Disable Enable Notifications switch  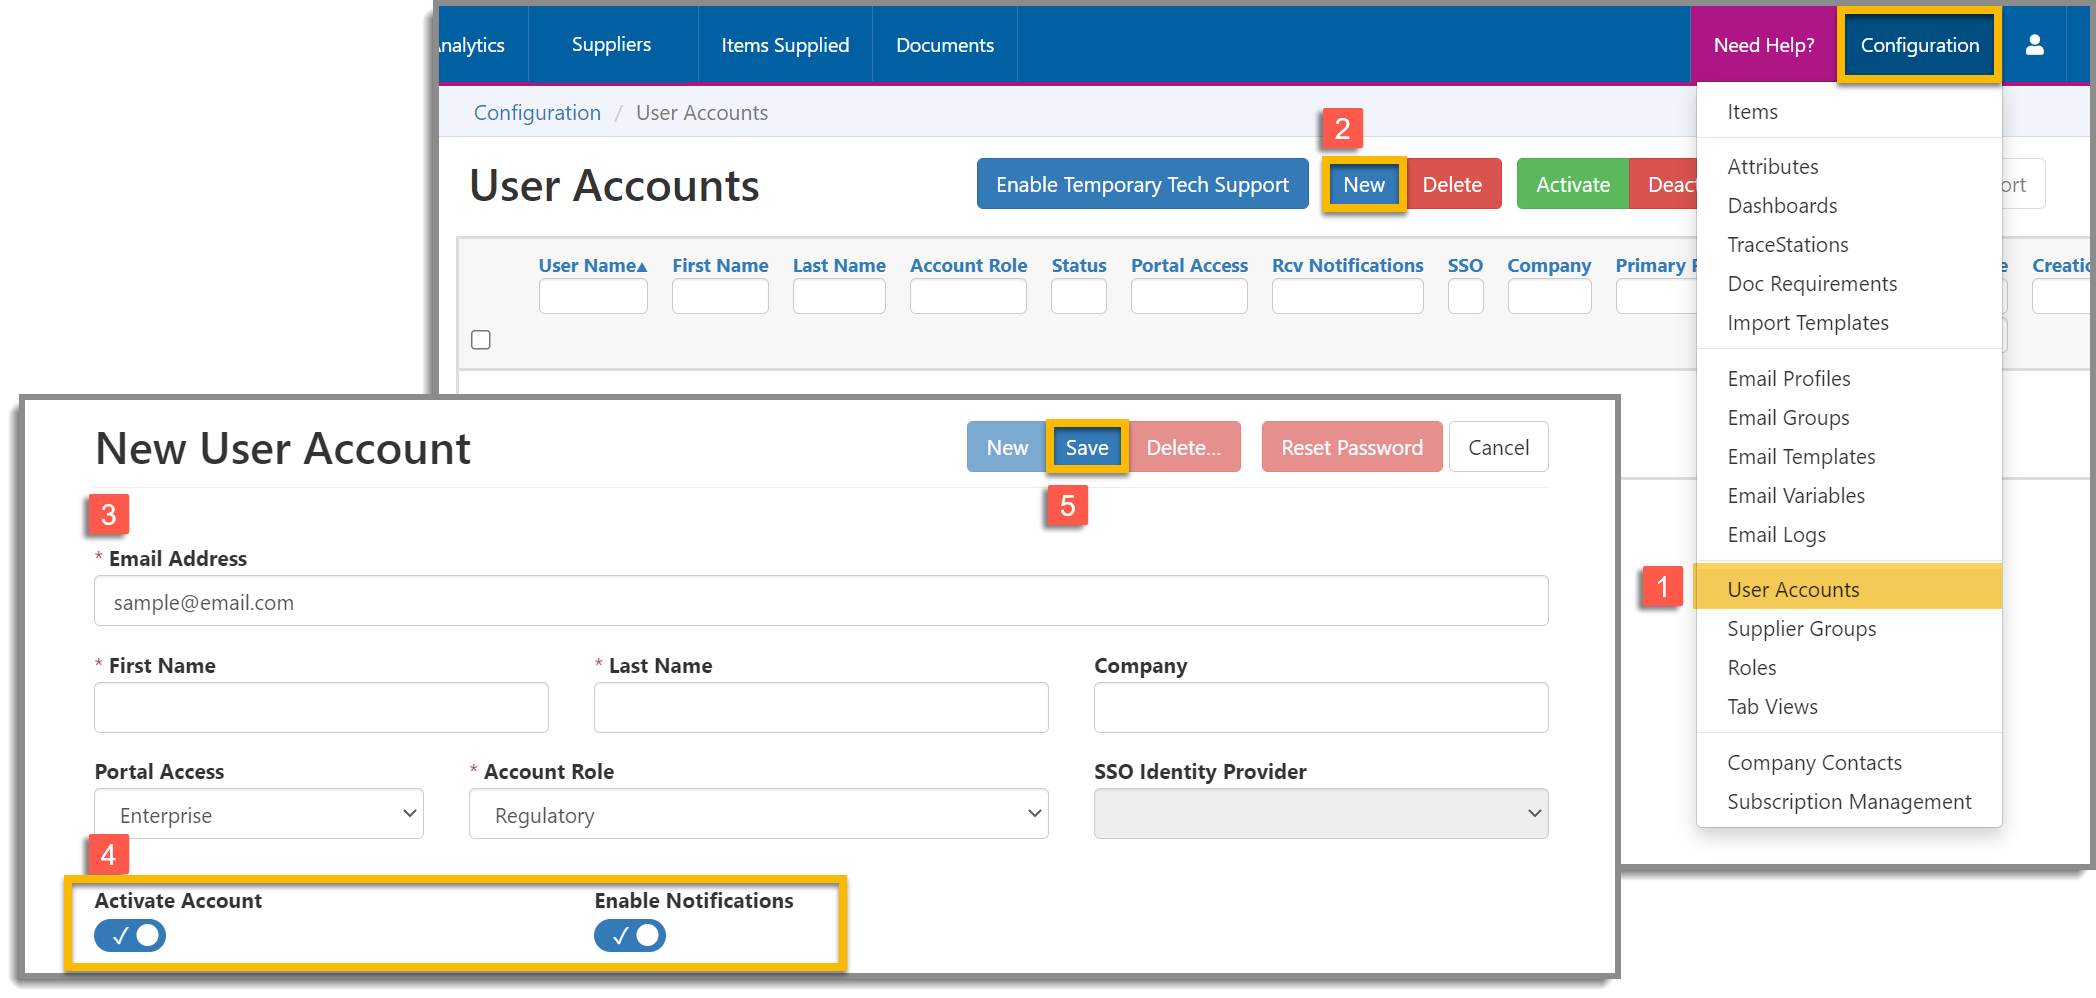629,936
